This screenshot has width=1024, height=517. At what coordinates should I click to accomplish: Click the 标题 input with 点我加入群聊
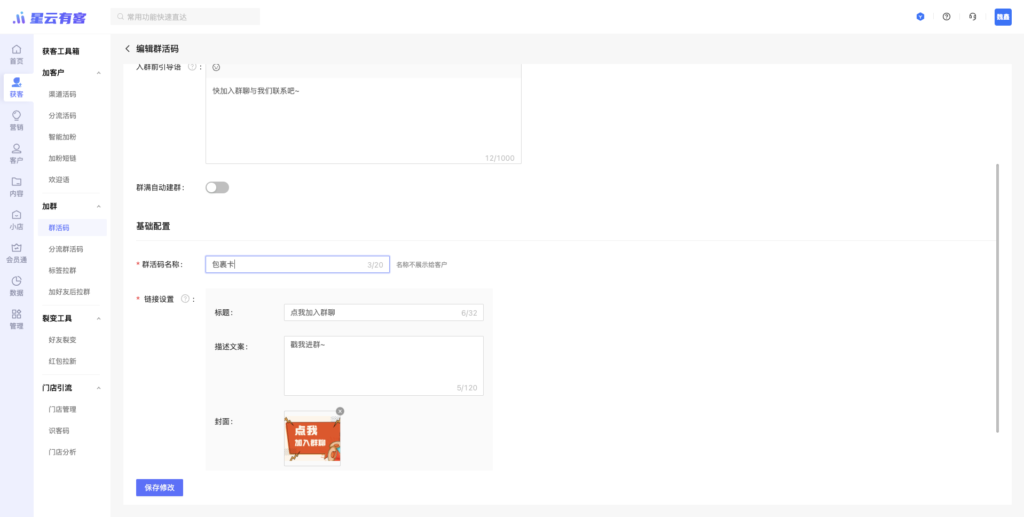click(x=383, y=313)
